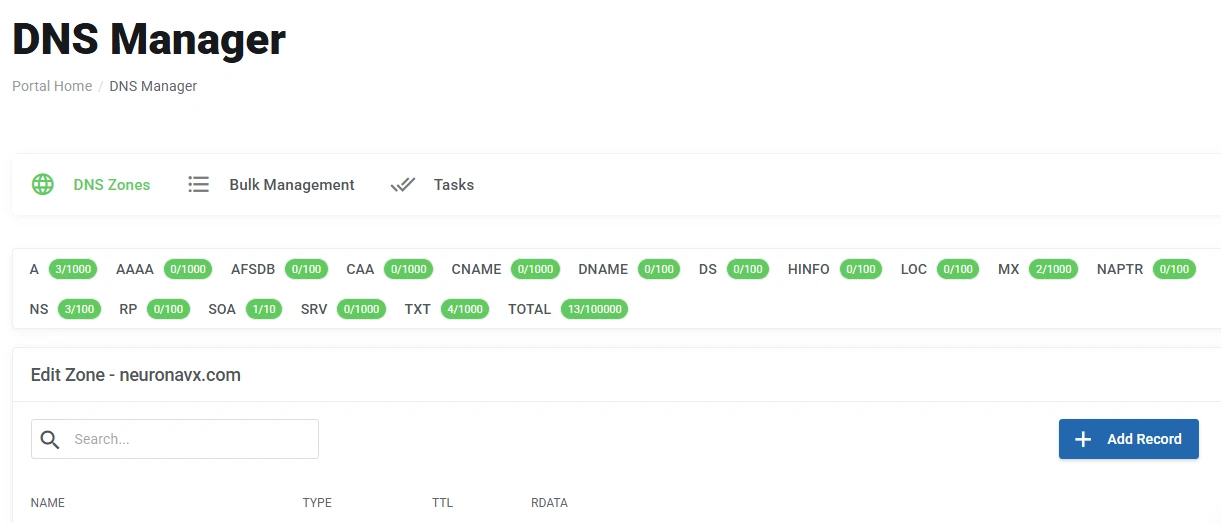Click the TTL column header

tap(443, 503)
